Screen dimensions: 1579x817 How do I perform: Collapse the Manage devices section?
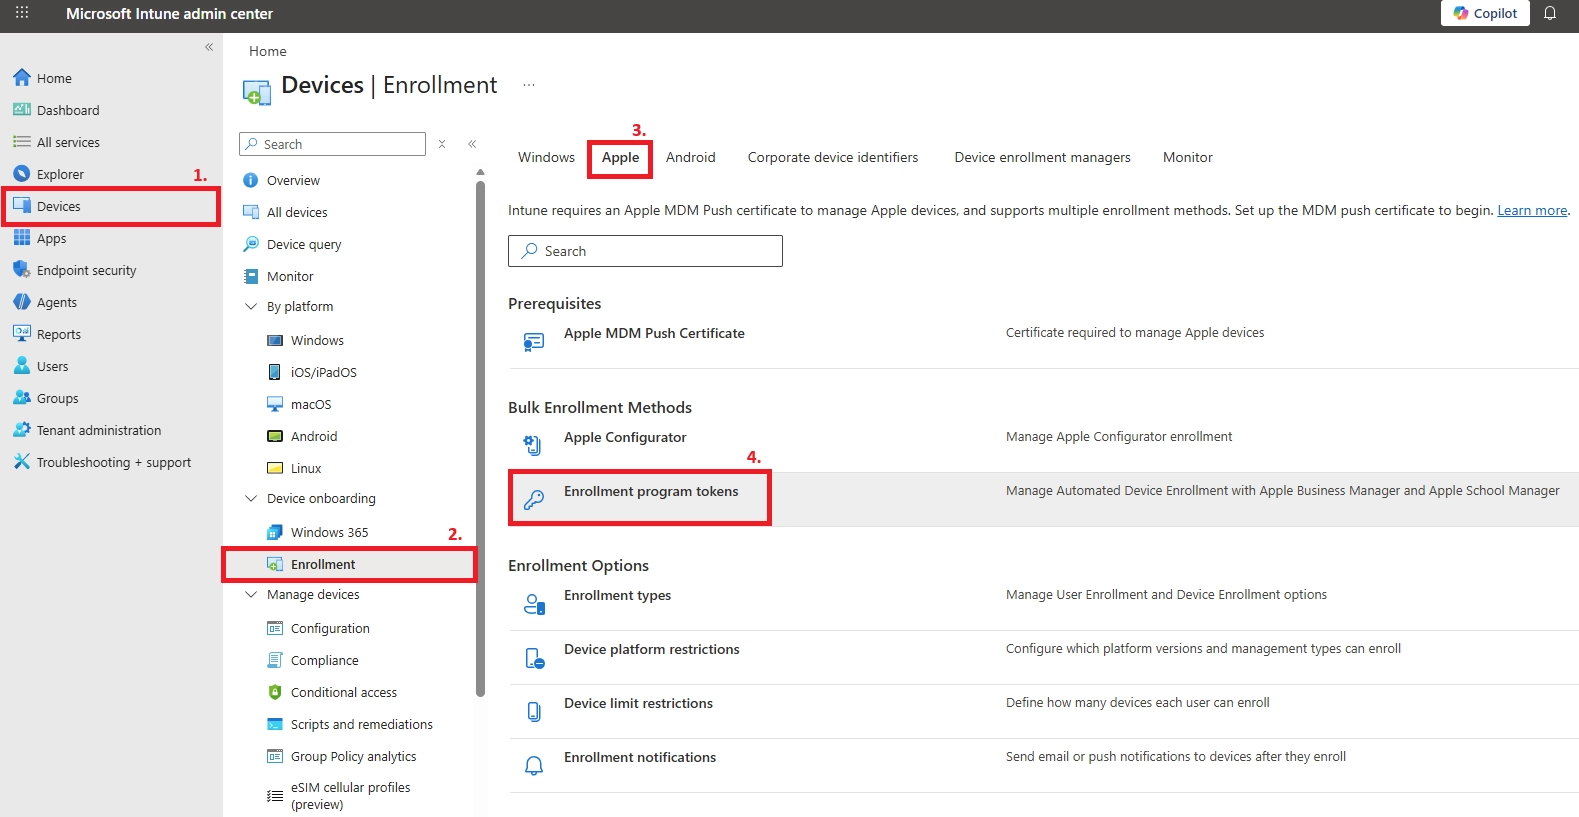click(251, 594)
